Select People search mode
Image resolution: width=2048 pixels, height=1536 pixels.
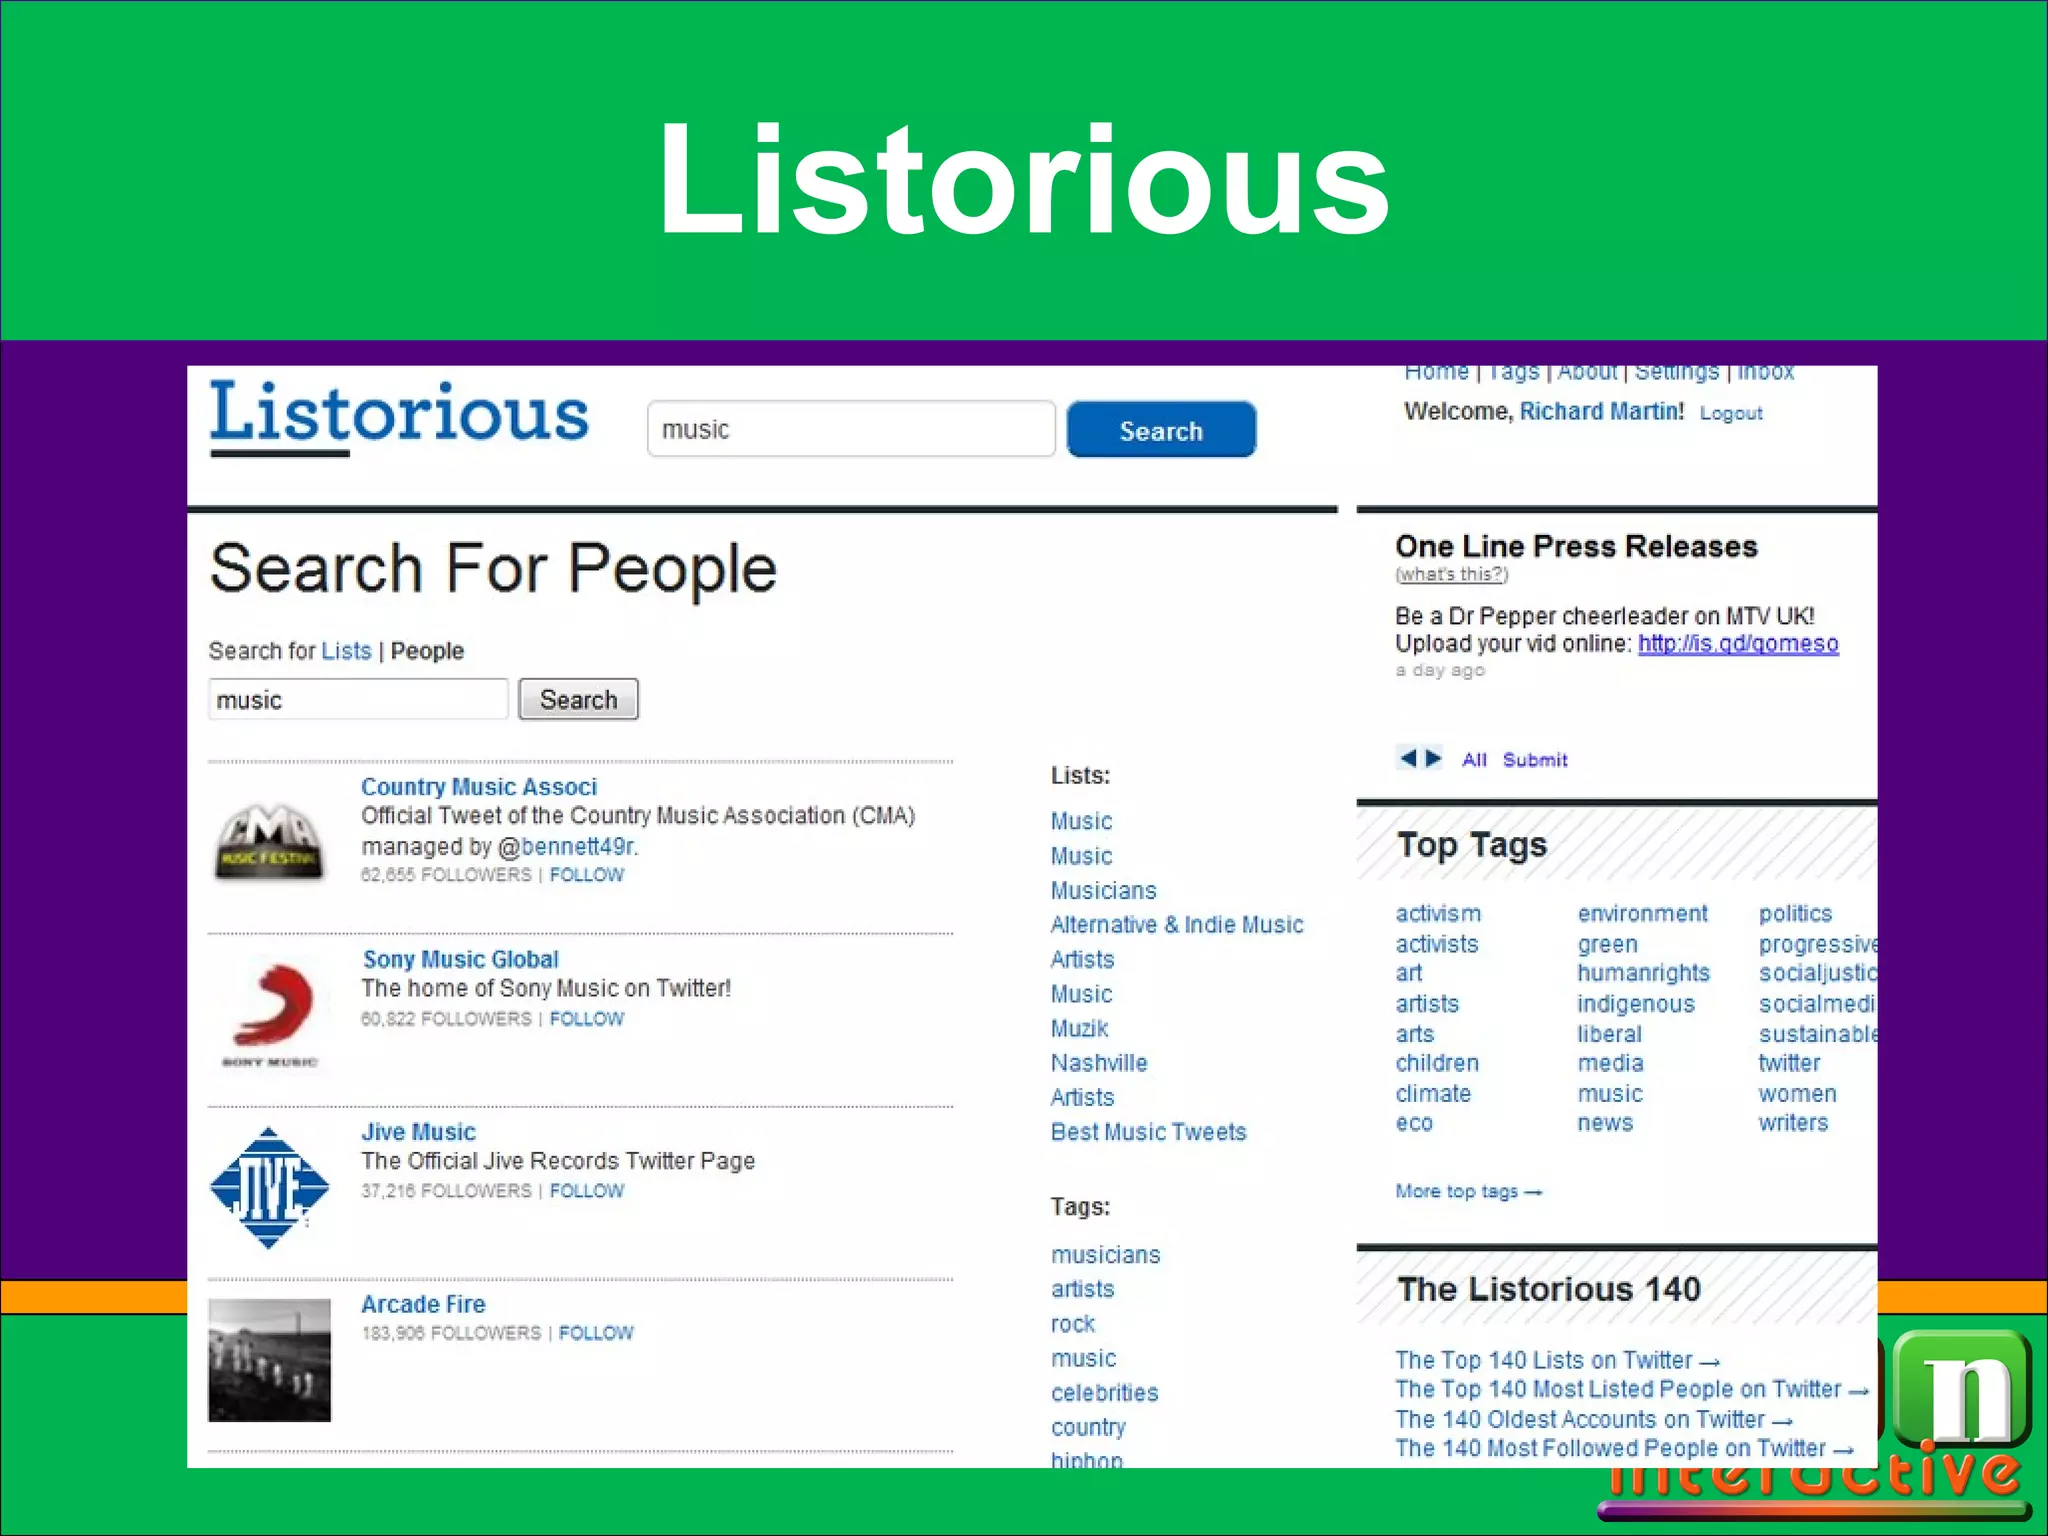(427, 651)
